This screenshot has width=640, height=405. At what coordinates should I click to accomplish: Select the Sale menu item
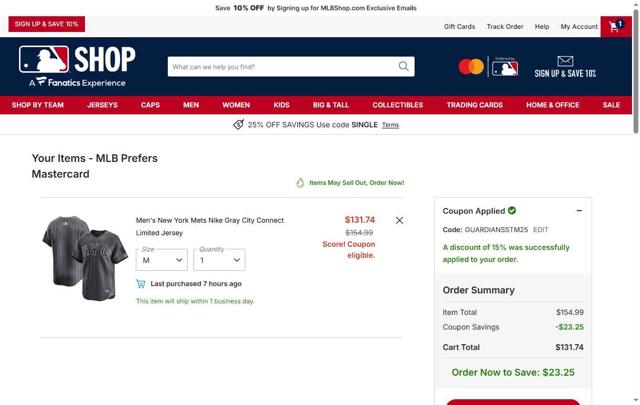click(611, 105)
